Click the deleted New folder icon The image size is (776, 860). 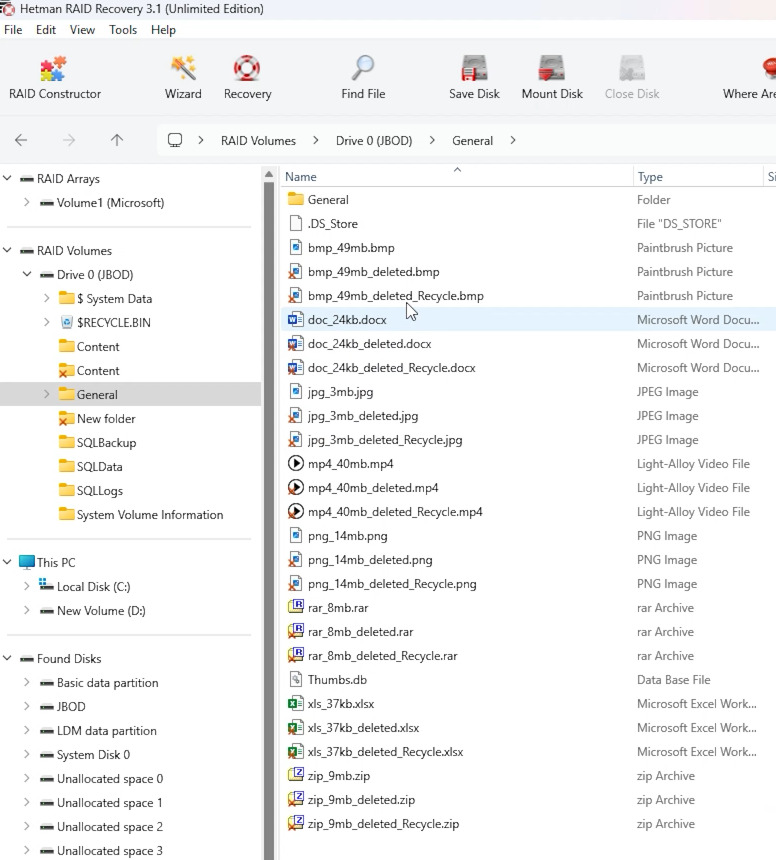[x=66, y=418]
